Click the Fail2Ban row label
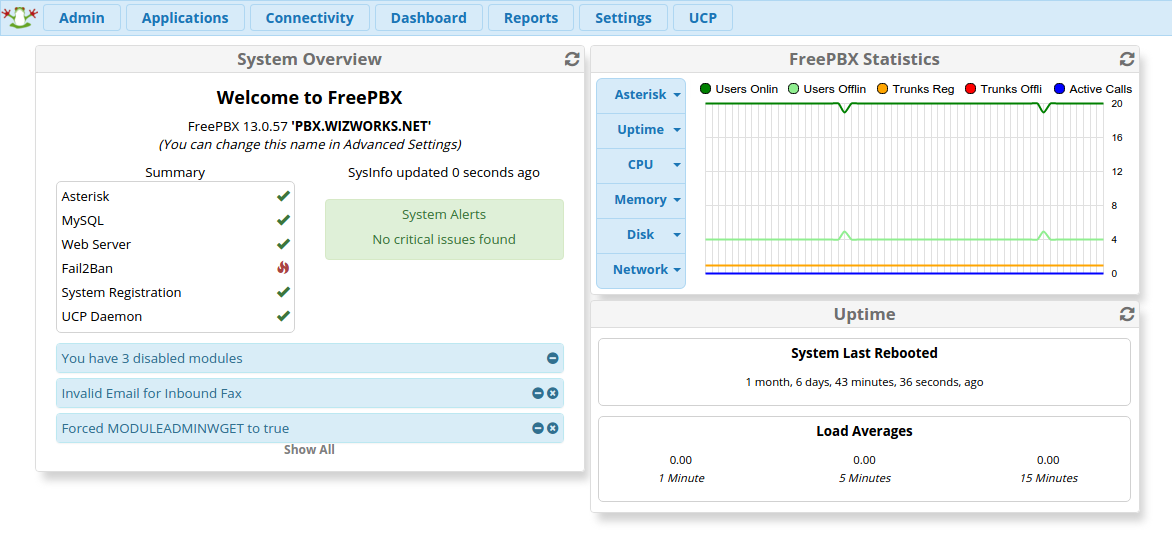 coord(87,268)
